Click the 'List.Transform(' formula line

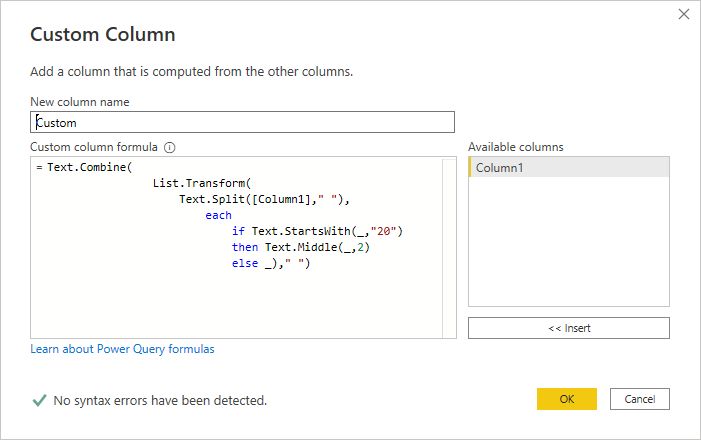(202, 183)
